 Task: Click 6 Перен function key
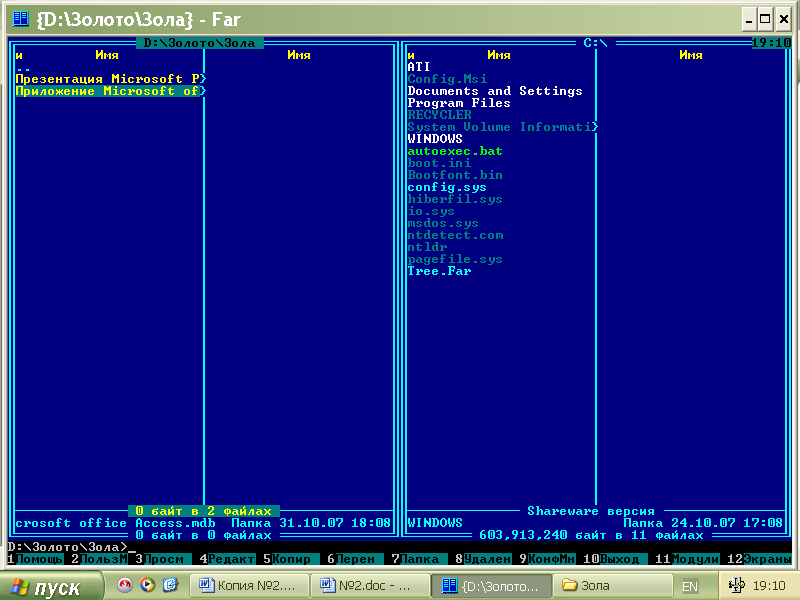coord(356,559)
